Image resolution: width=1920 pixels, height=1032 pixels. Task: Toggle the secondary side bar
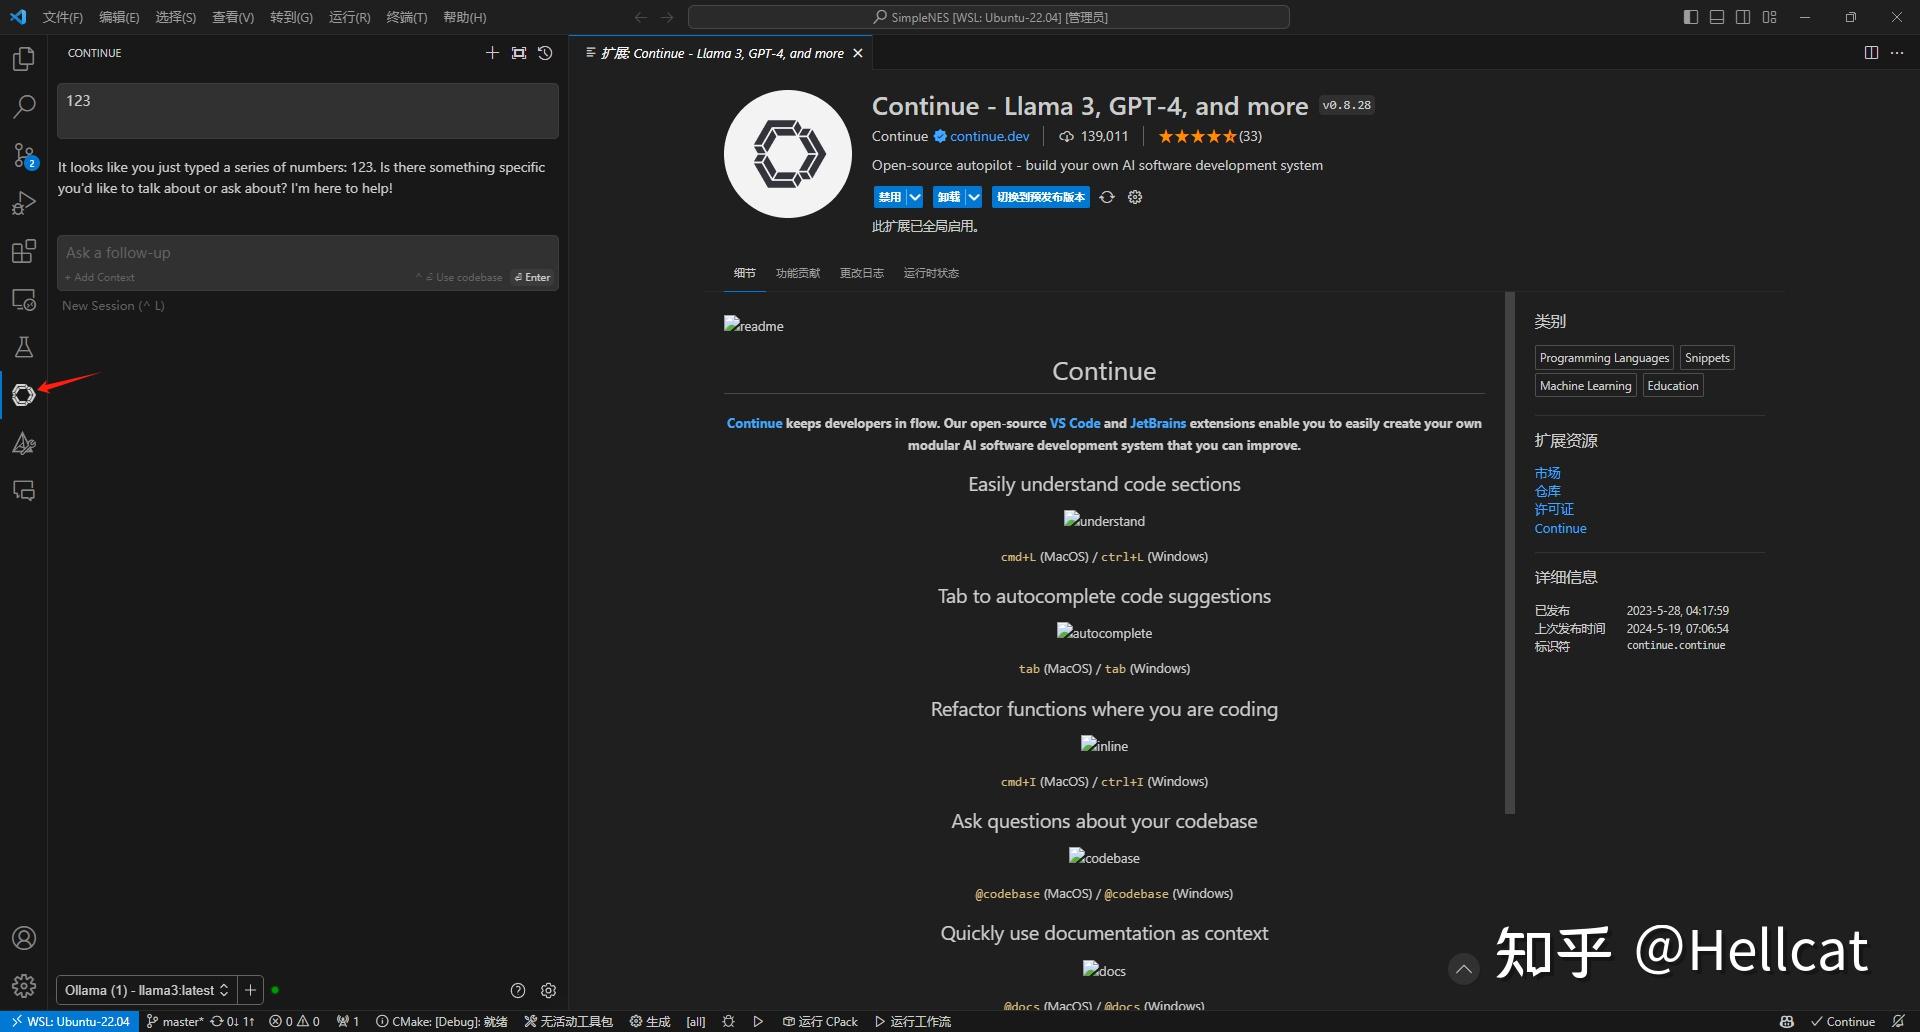[1743, 17]
